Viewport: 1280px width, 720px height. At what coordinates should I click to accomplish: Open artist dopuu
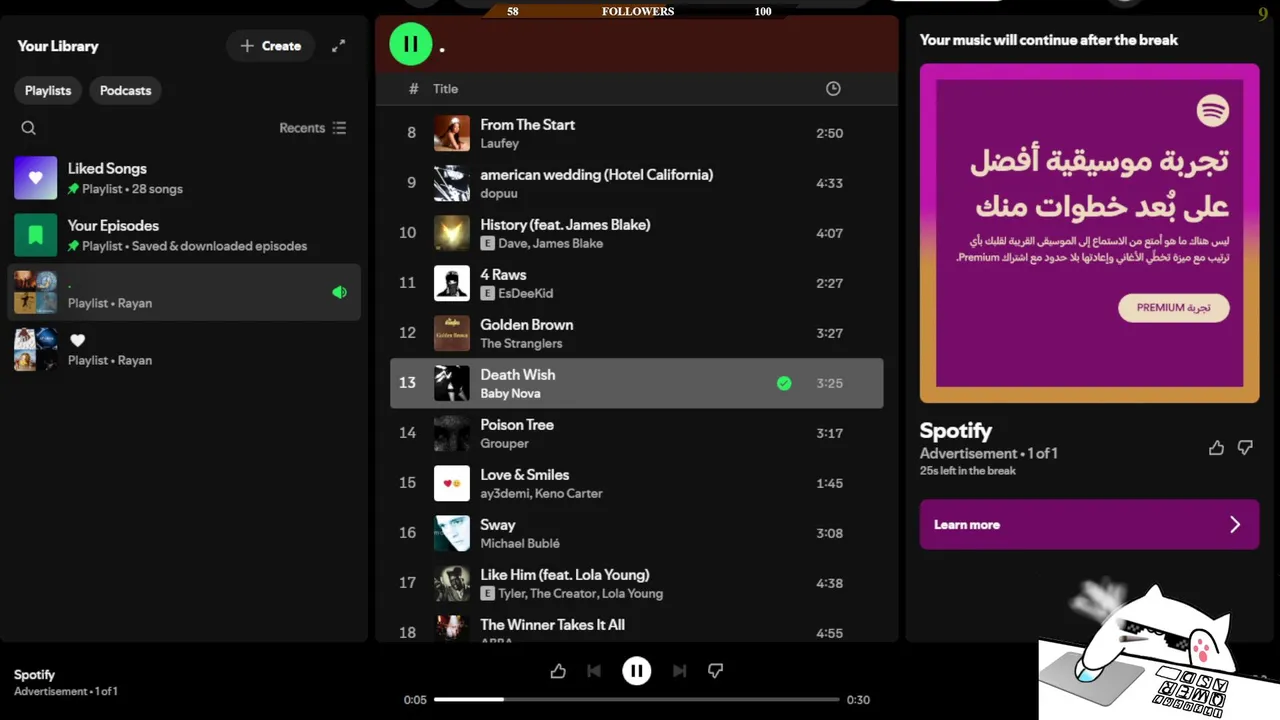coord(499,194)
